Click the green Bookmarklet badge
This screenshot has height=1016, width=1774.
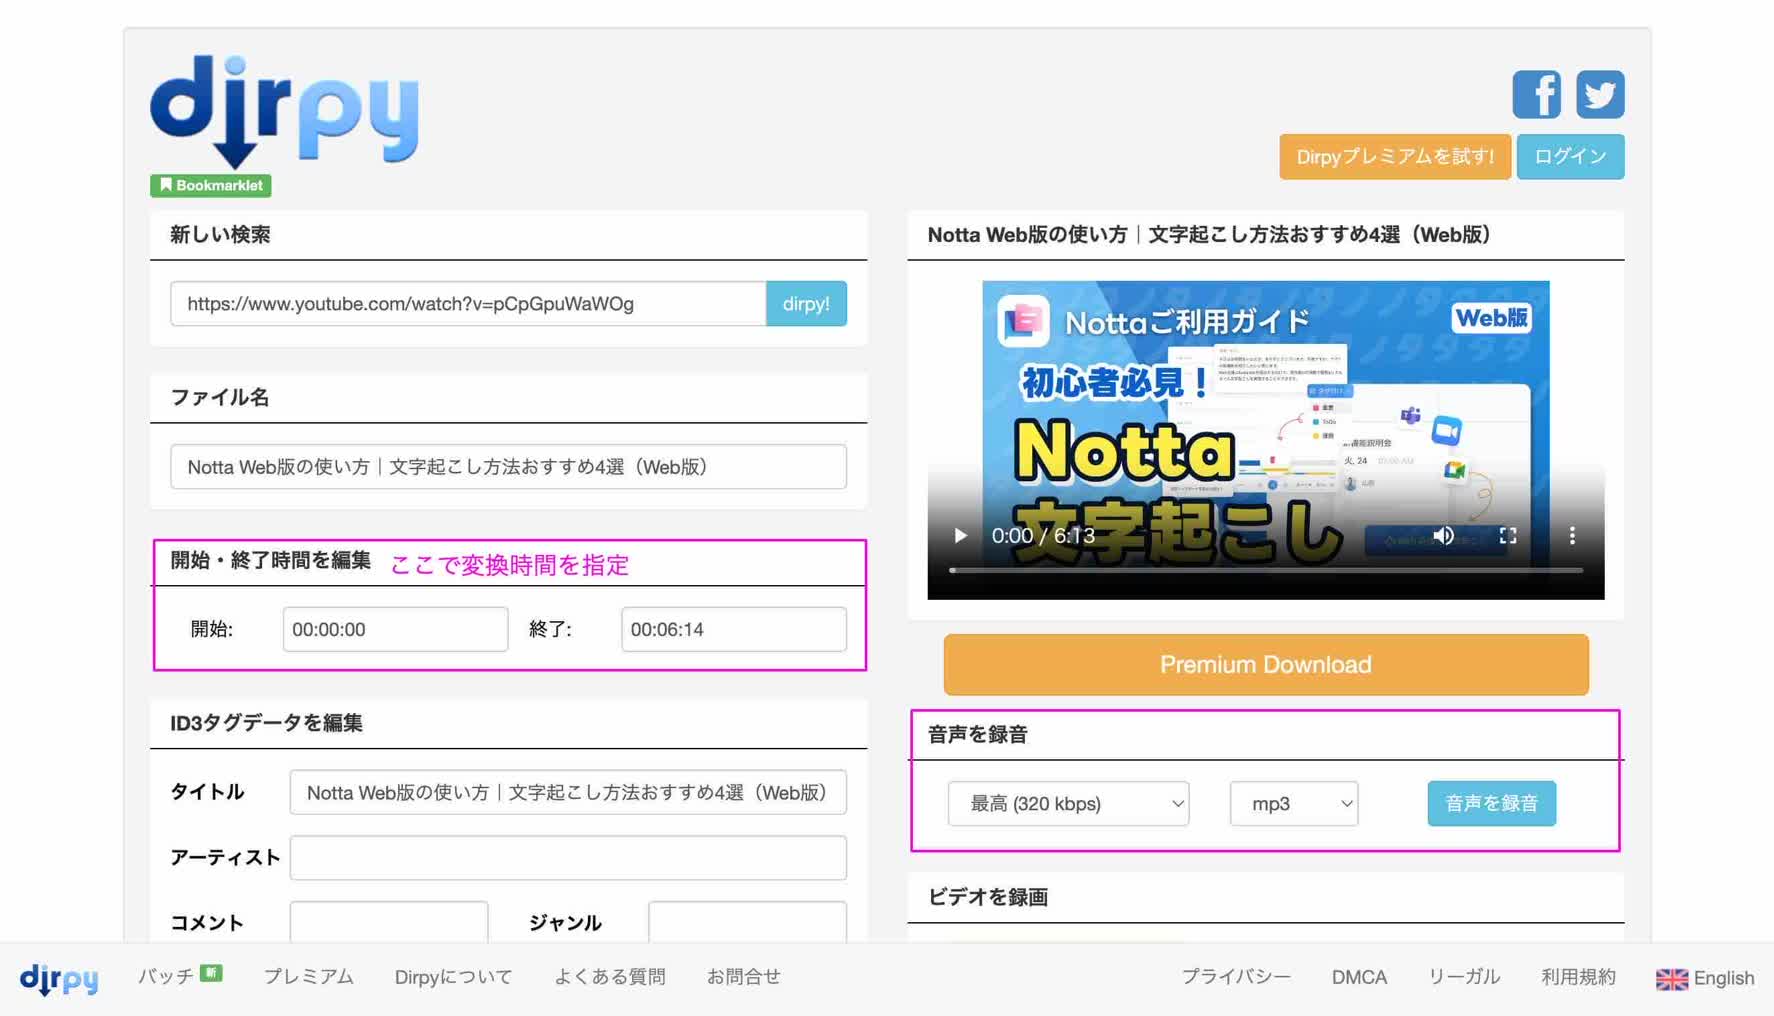(211, 185)
